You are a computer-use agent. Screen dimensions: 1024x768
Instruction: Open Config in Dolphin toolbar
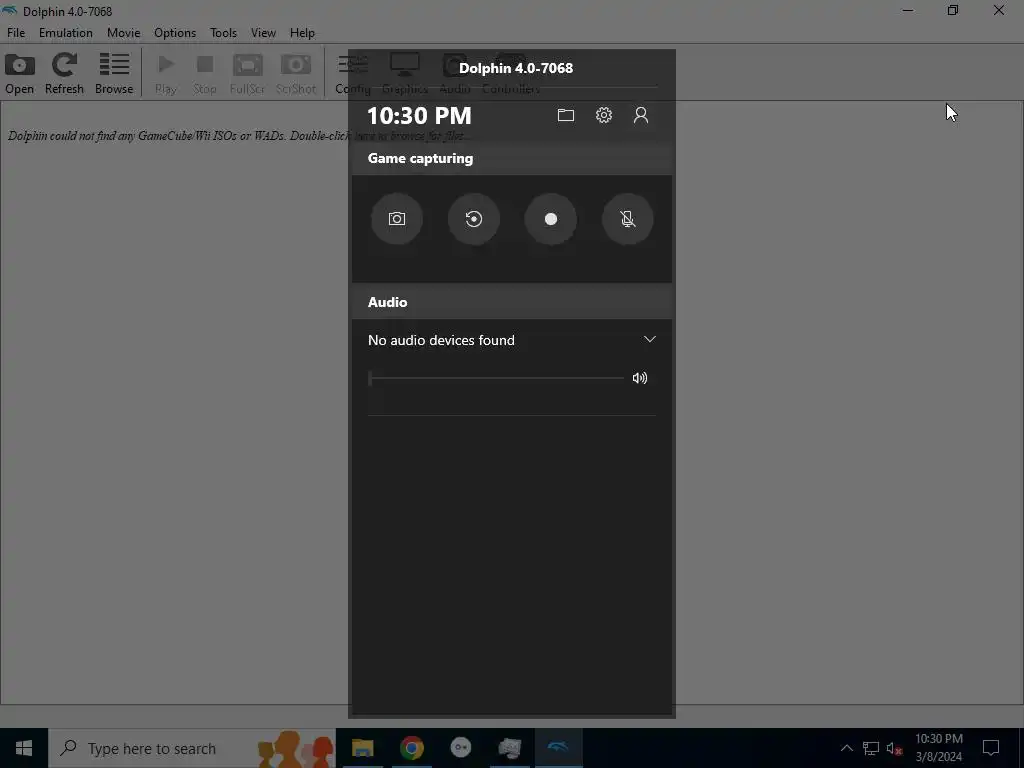[x=353, y=74]
